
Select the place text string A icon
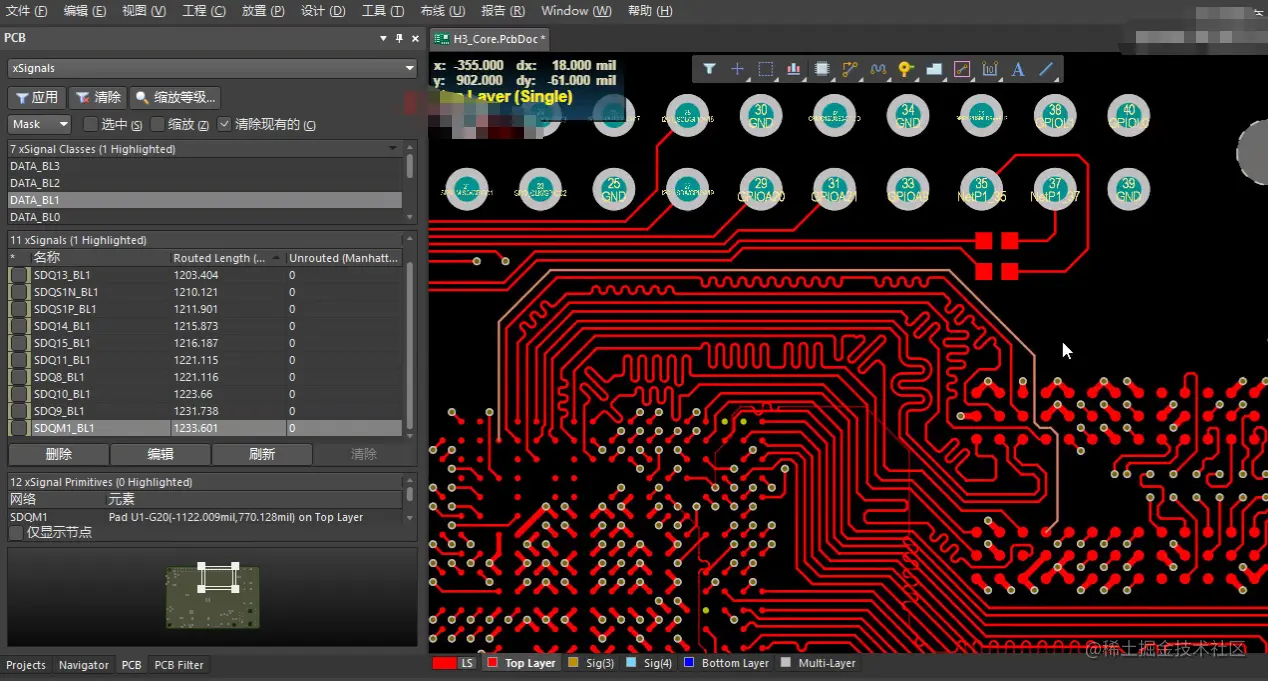pyautogui.click(x=1018, y=69)
